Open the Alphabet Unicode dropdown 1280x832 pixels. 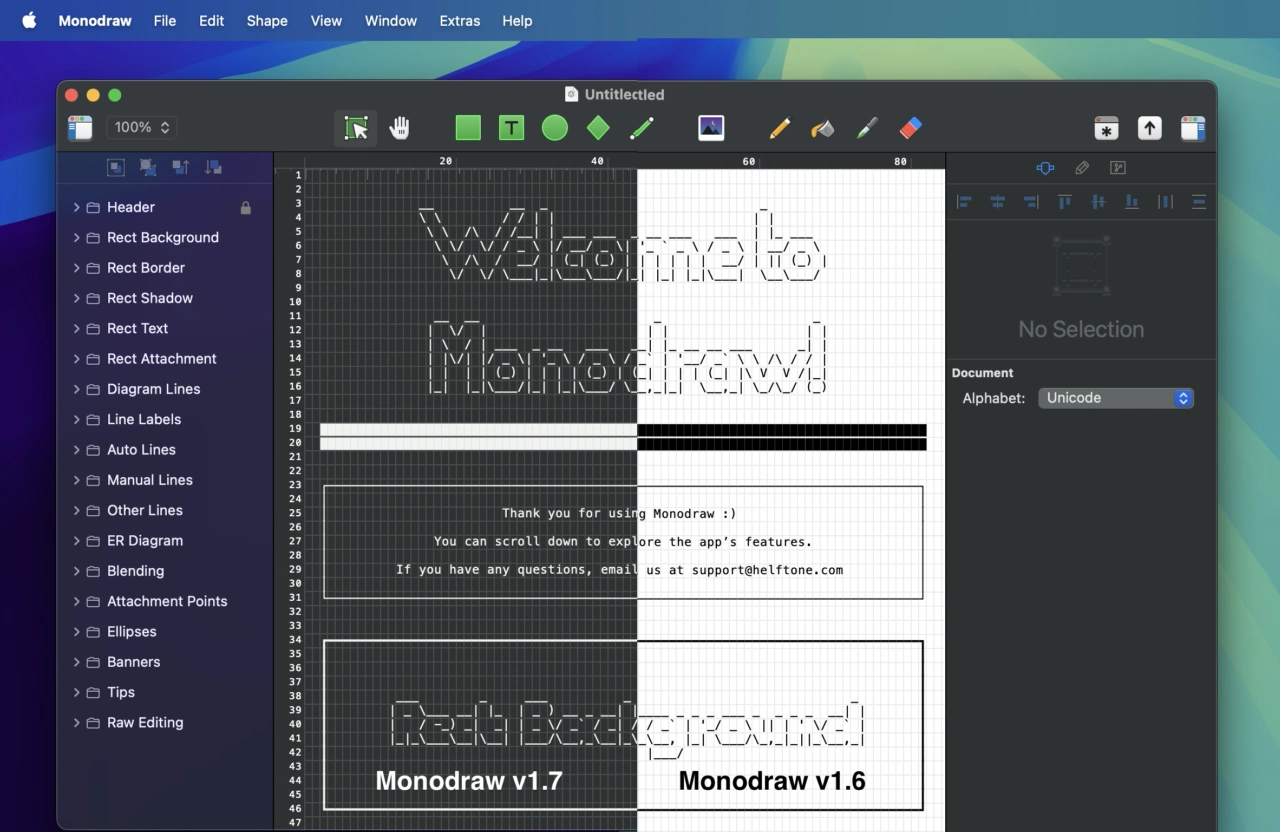point(1115,398)
